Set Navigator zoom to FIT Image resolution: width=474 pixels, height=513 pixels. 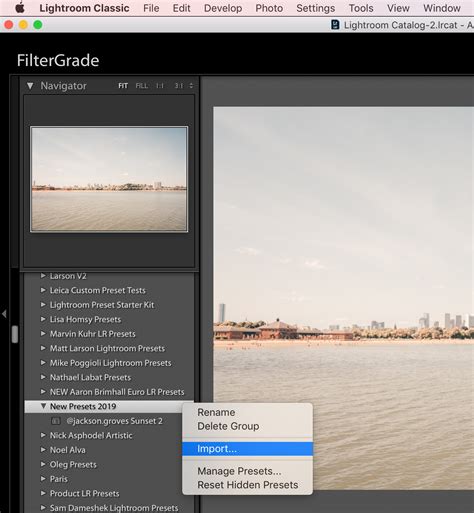[123, 86]
